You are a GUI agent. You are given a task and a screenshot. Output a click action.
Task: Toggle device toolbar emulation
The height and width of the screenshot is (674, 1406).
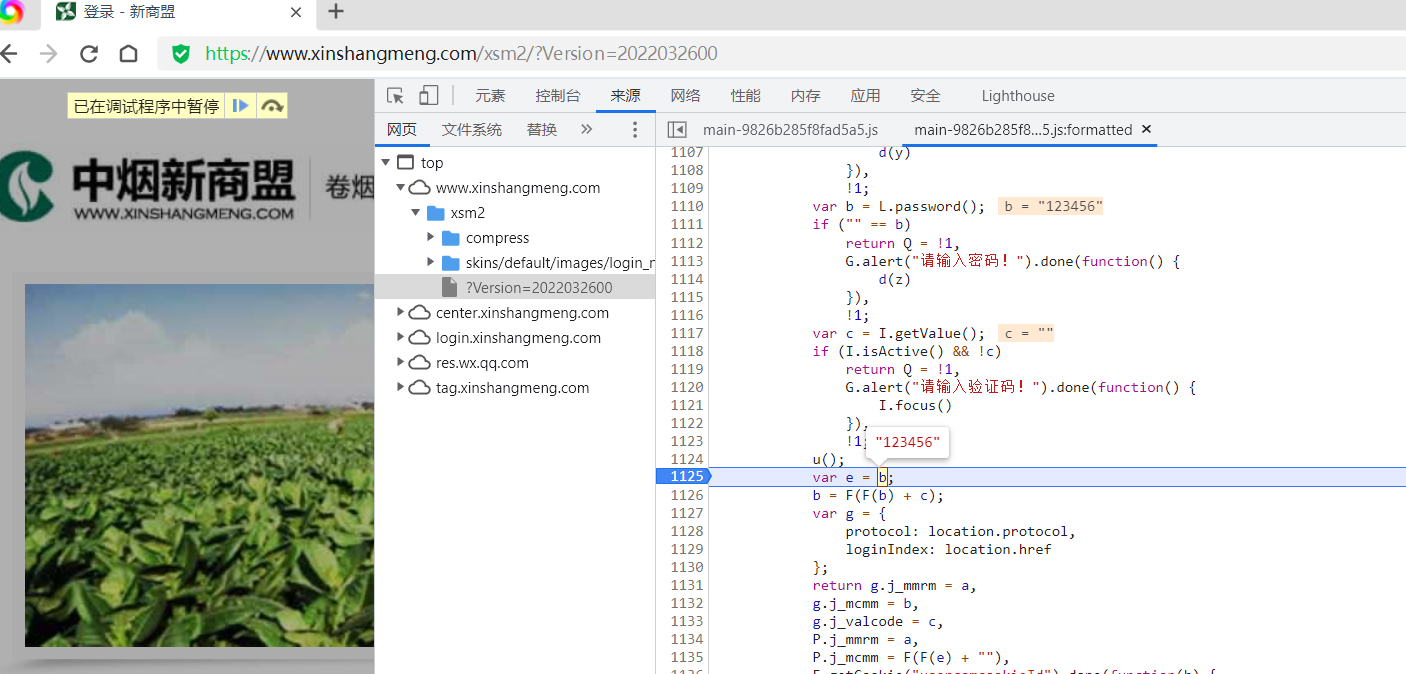pyautogui.click(x=428, y=96)
